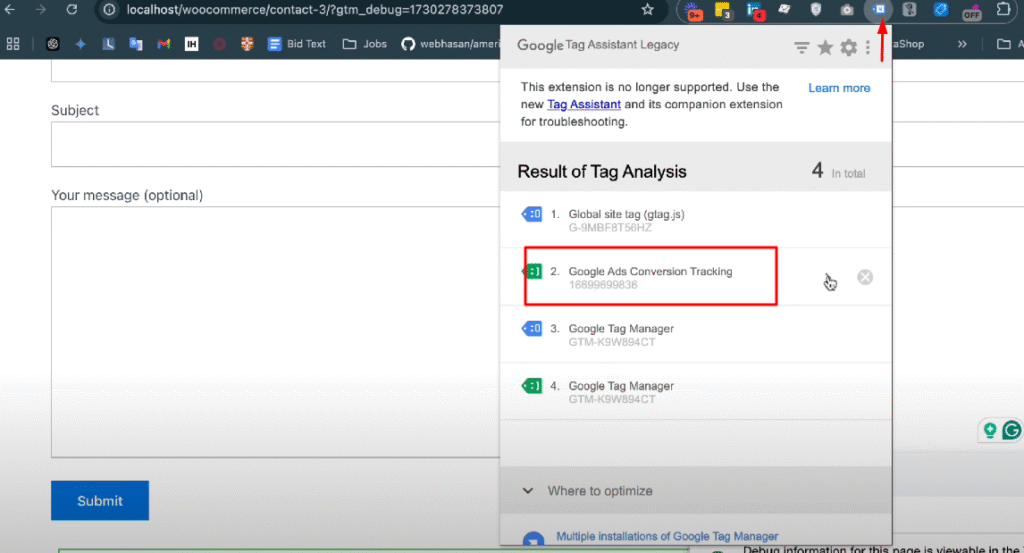Open Tag Assistant three-dot menu
1024x553 pixels.
pyautogui.click(x=868, y=47)
